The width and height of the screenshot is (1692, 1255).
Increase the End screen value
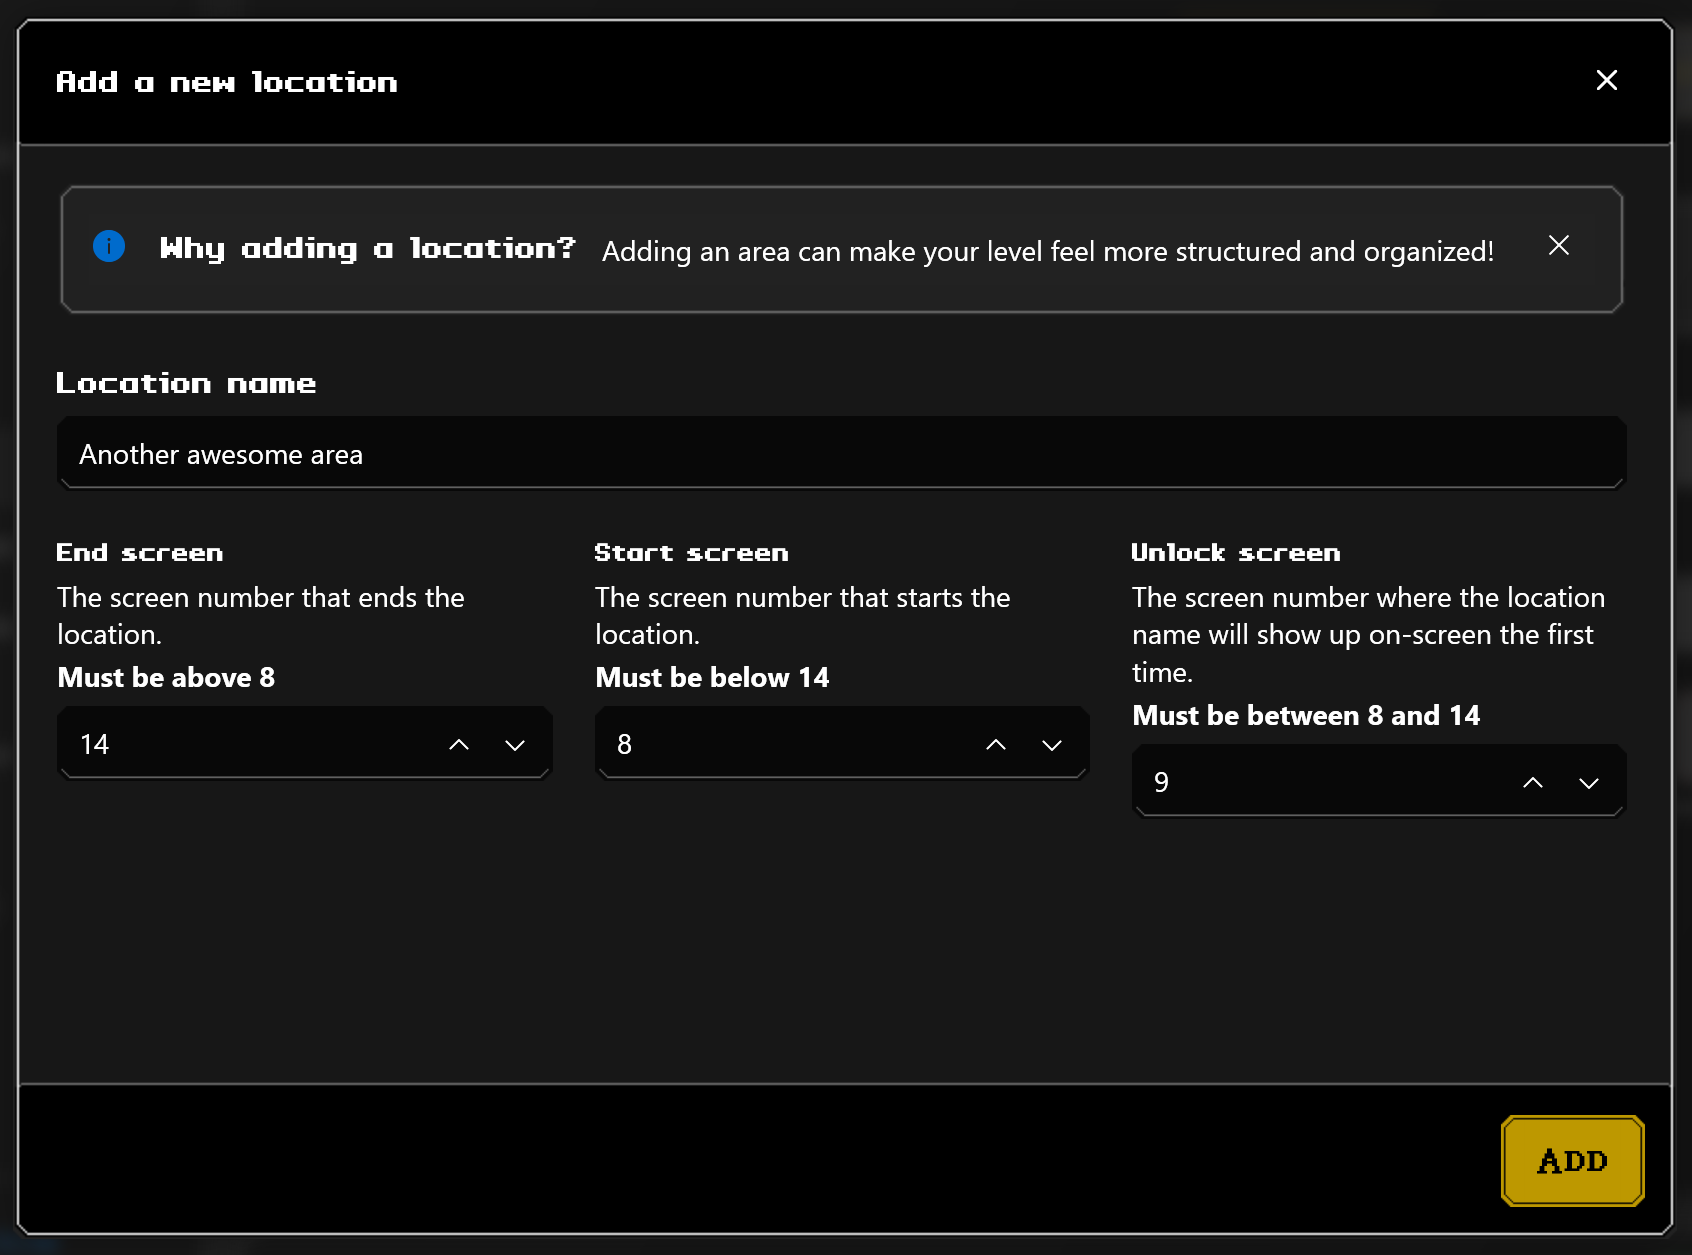click(x=459, y=744)
